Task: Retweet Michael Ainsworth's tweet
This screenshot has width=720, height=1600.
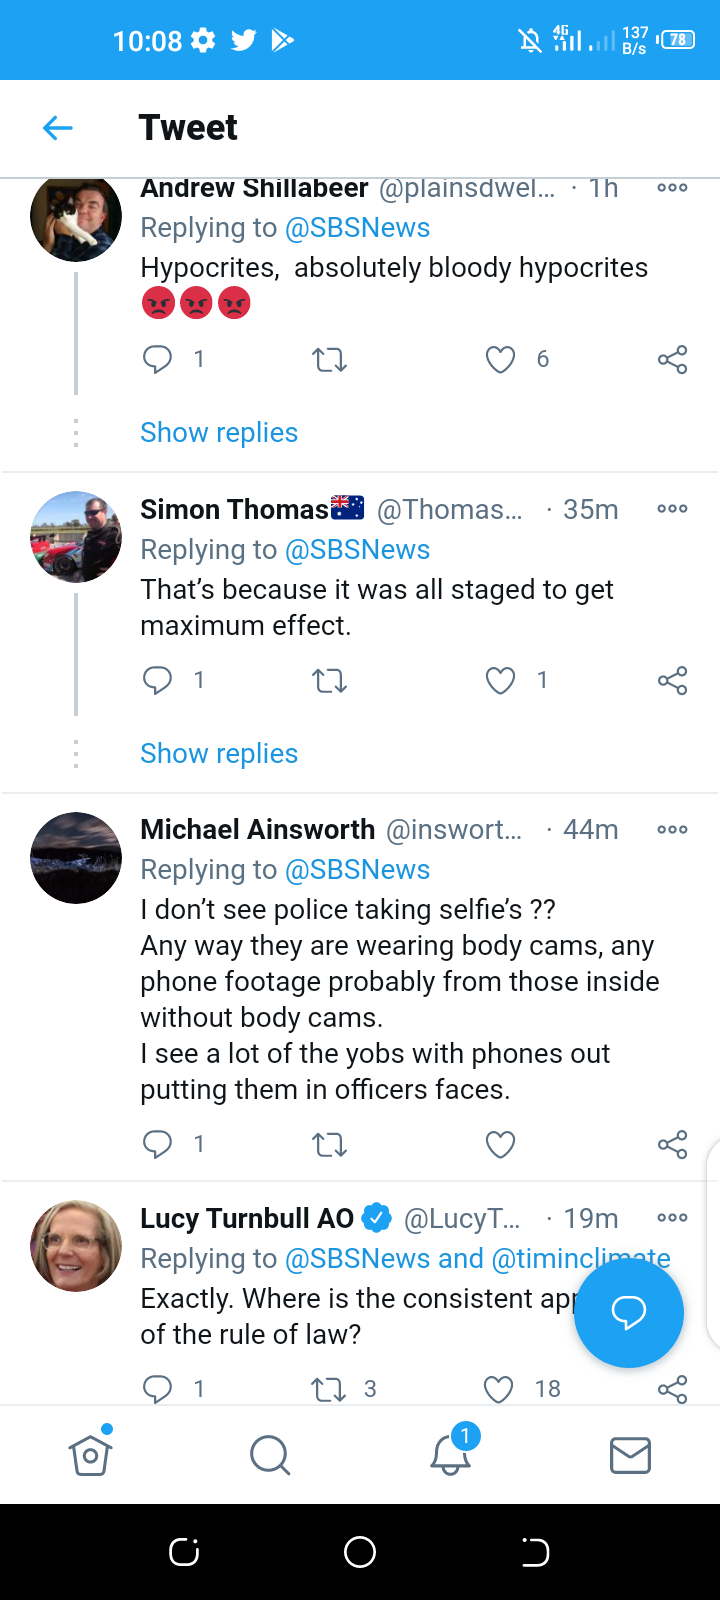Action: click(x=329, y=1144)
